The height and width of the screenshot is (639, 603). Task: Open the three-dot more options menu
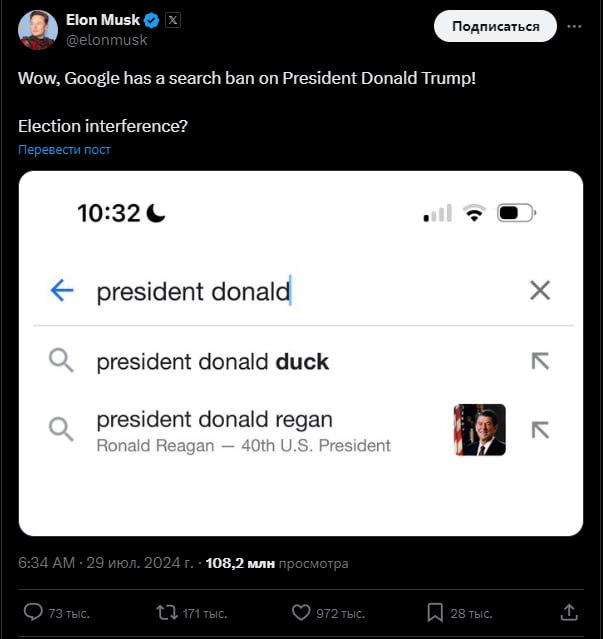click(574, 26)
